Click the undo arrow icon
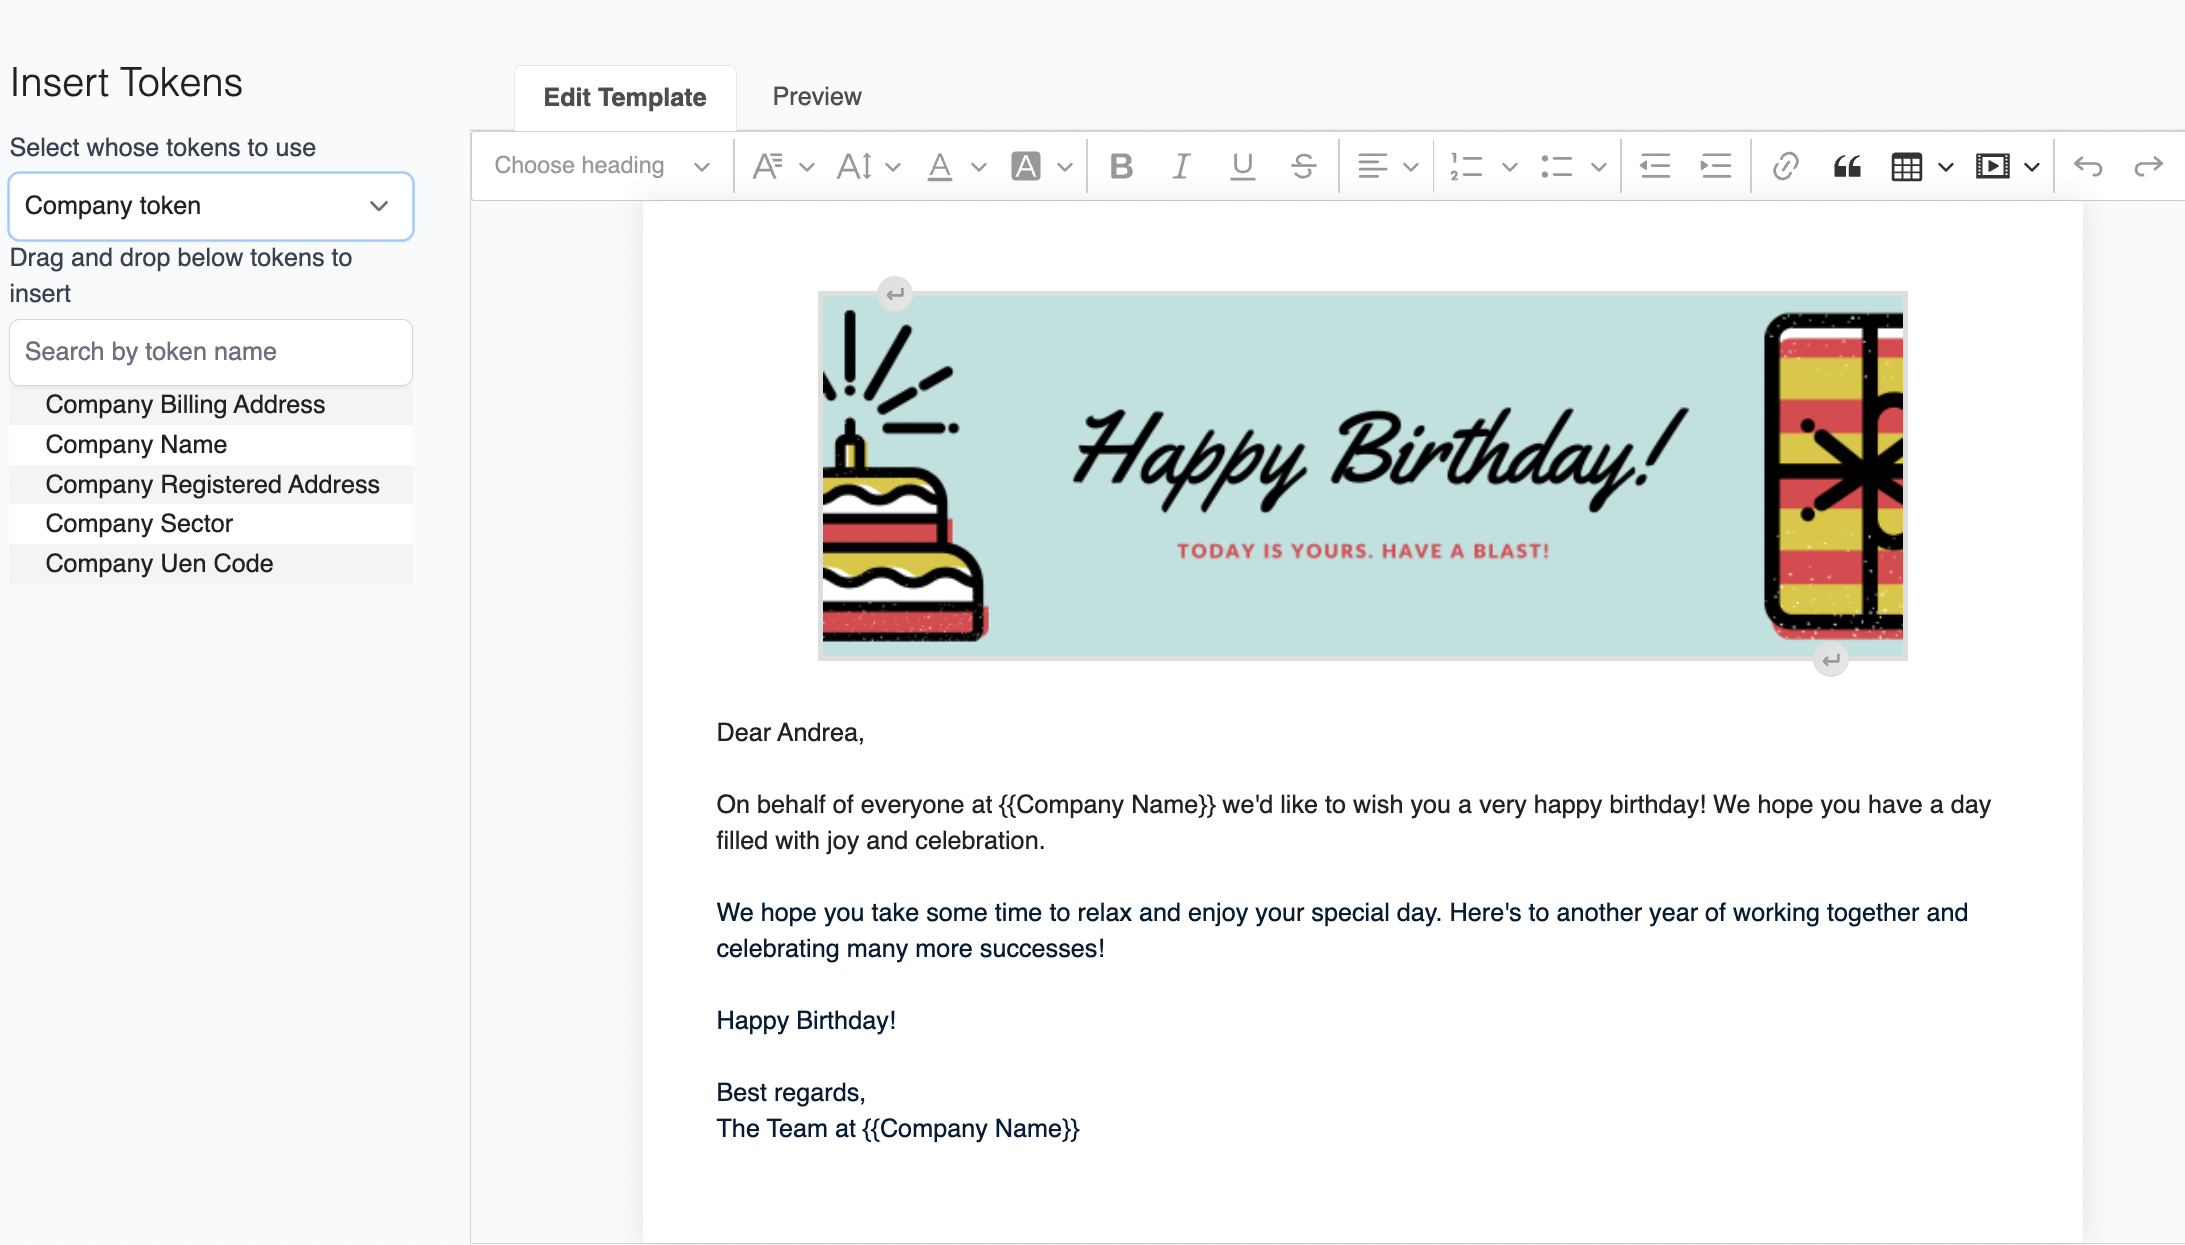The height and width of the screenshot is (1245, 2185). pyautogui.click(x=2088, y=166)
